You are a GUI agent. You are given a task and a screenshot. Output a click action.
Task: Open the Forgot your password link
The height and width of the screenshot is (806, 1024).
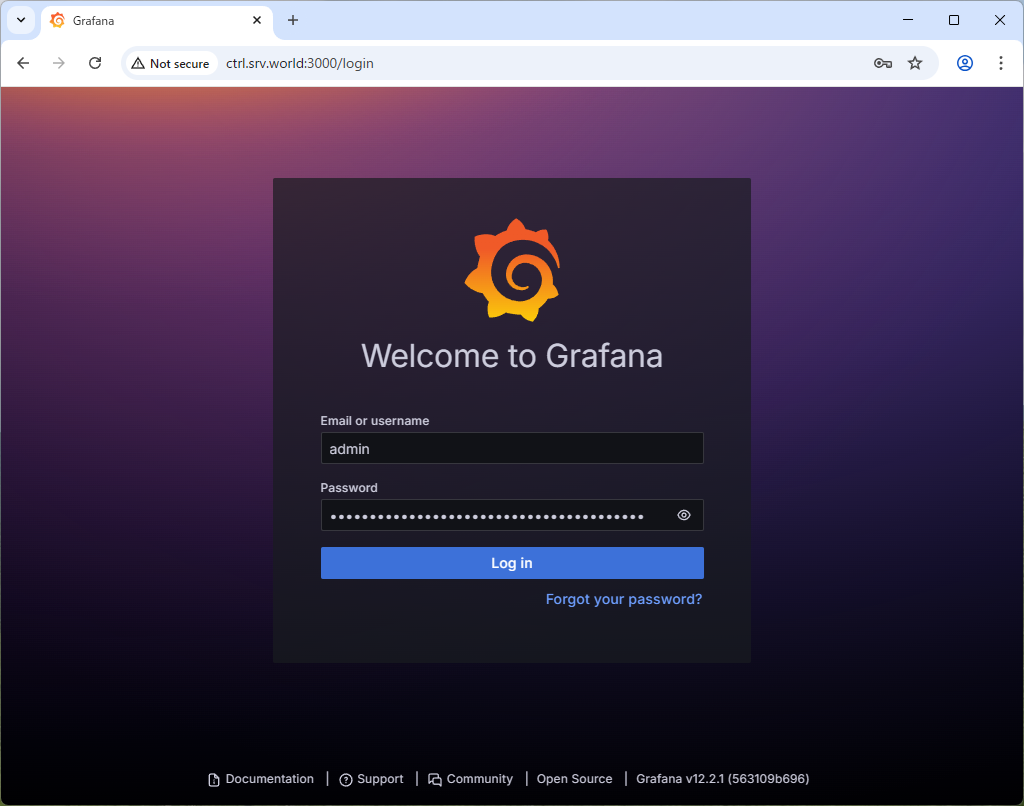tap(623, 599)
